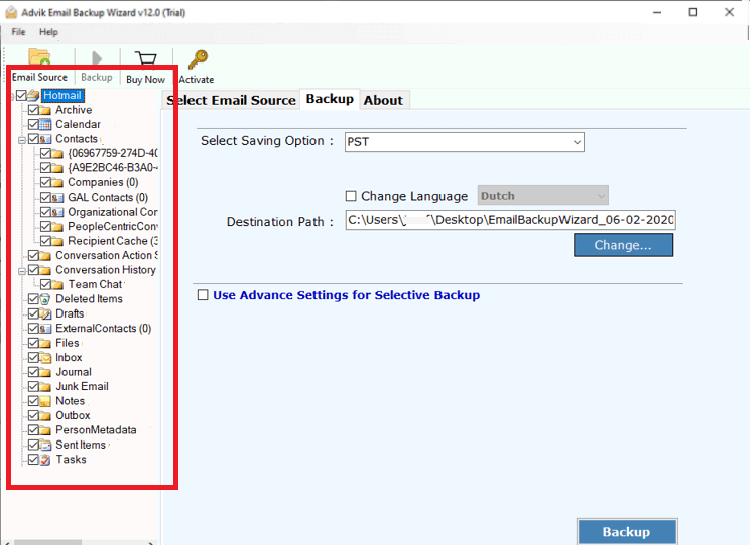This screenshot has width=750, height=545.
Task: Click the Change... destination button
Action: 623,245
